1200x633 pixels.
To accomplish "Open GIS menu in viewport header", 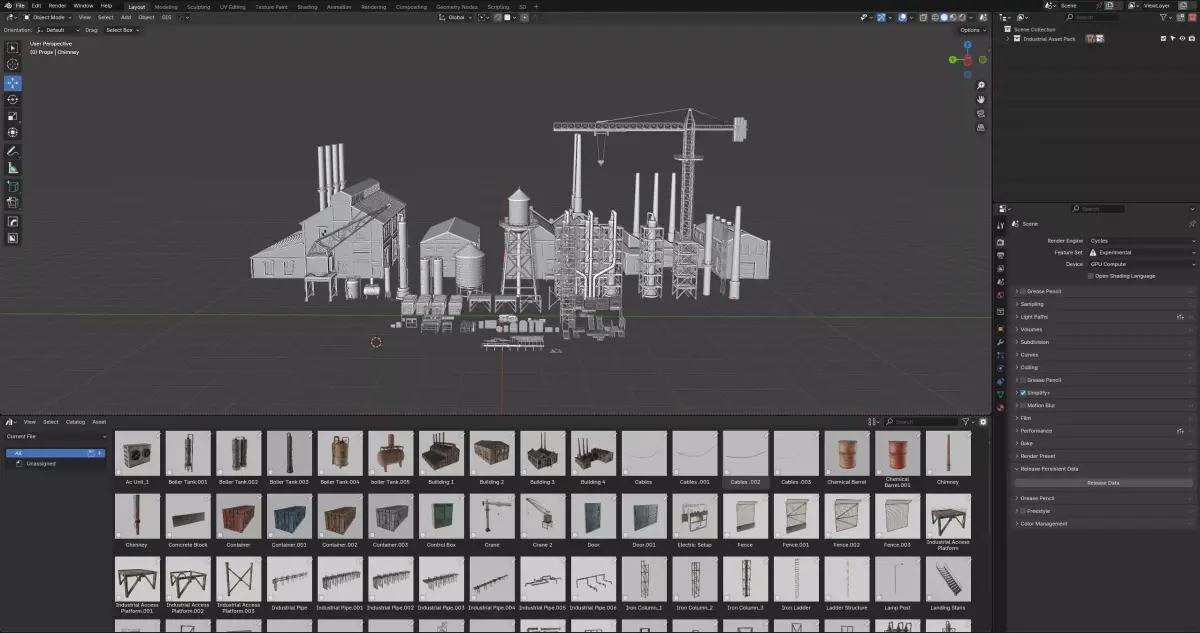I will coord(167,17).
